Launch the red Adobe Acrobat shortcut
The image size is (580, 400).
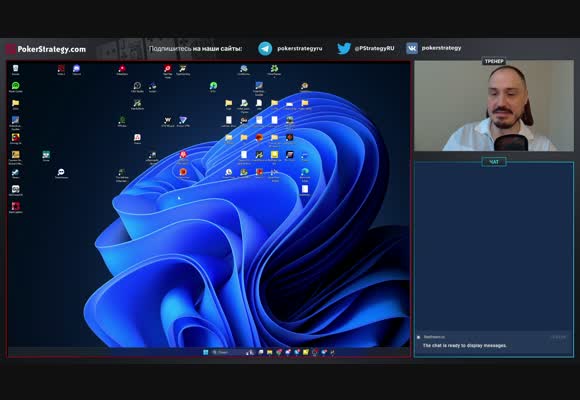(x=137, y=139)
